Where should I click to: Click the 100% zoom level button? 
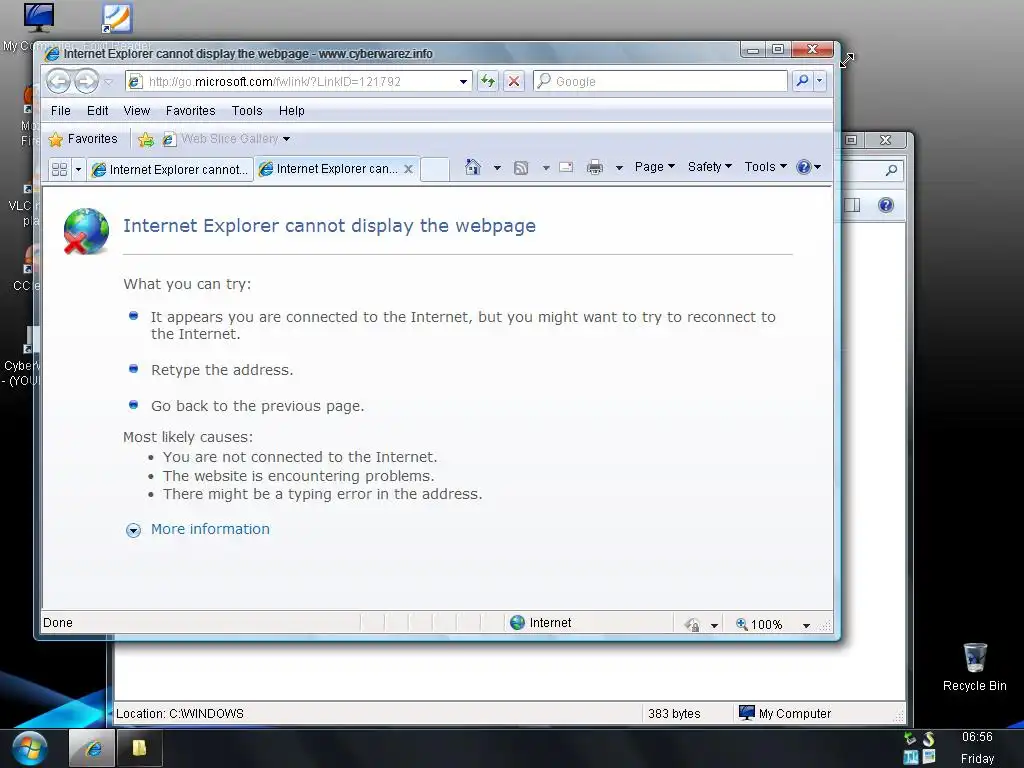click(x=758, y=625)
